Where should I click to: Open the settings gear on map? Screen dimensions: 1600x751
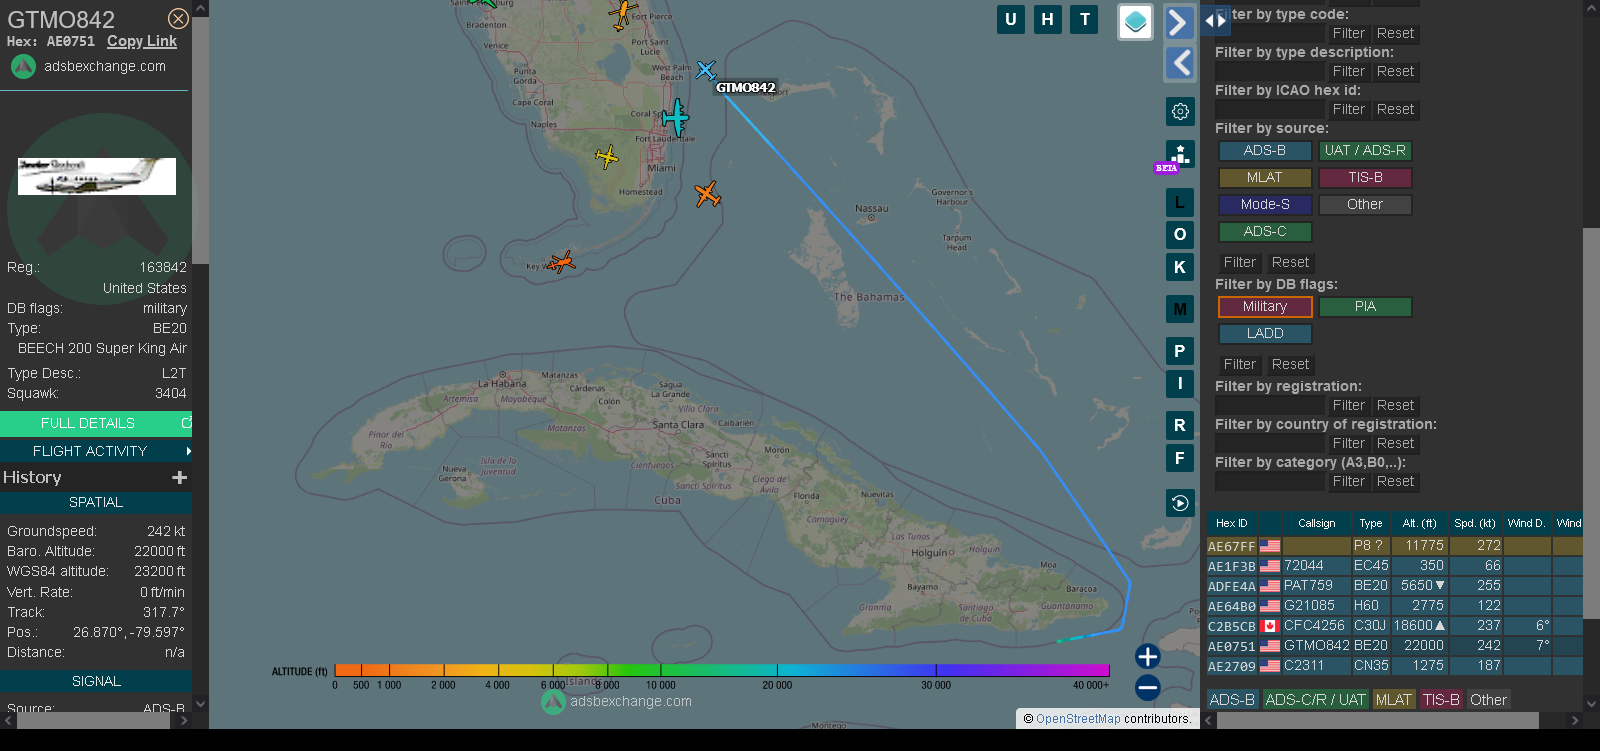[1180, 111]
